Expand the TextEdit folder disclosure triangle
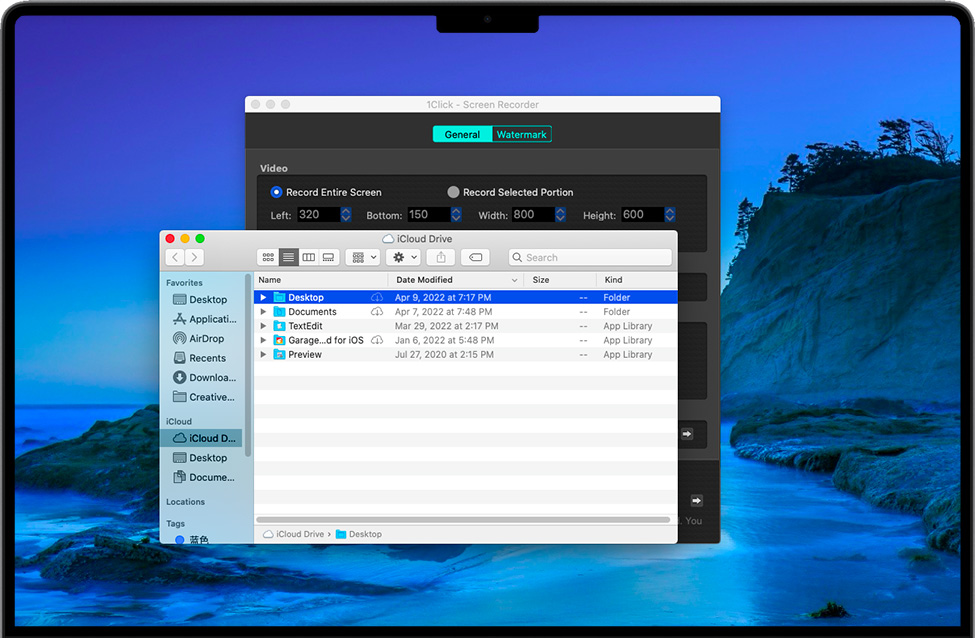 (x=264, y=326)
